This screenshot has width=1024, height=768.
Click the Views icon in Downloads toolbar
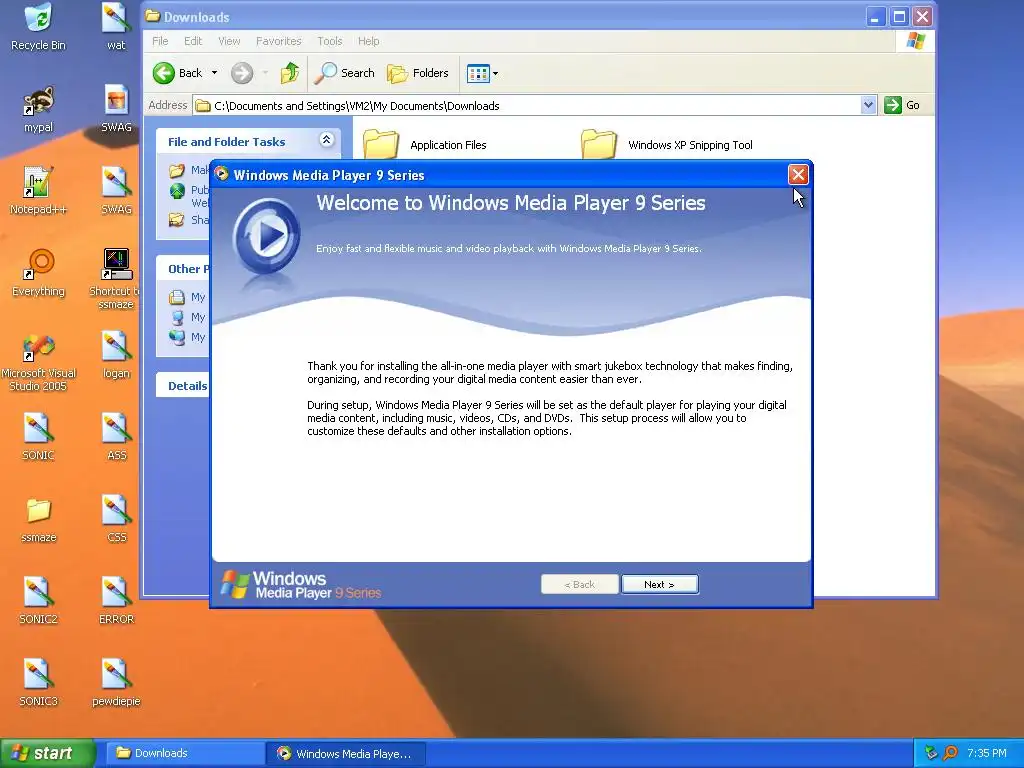pos(478,74)
